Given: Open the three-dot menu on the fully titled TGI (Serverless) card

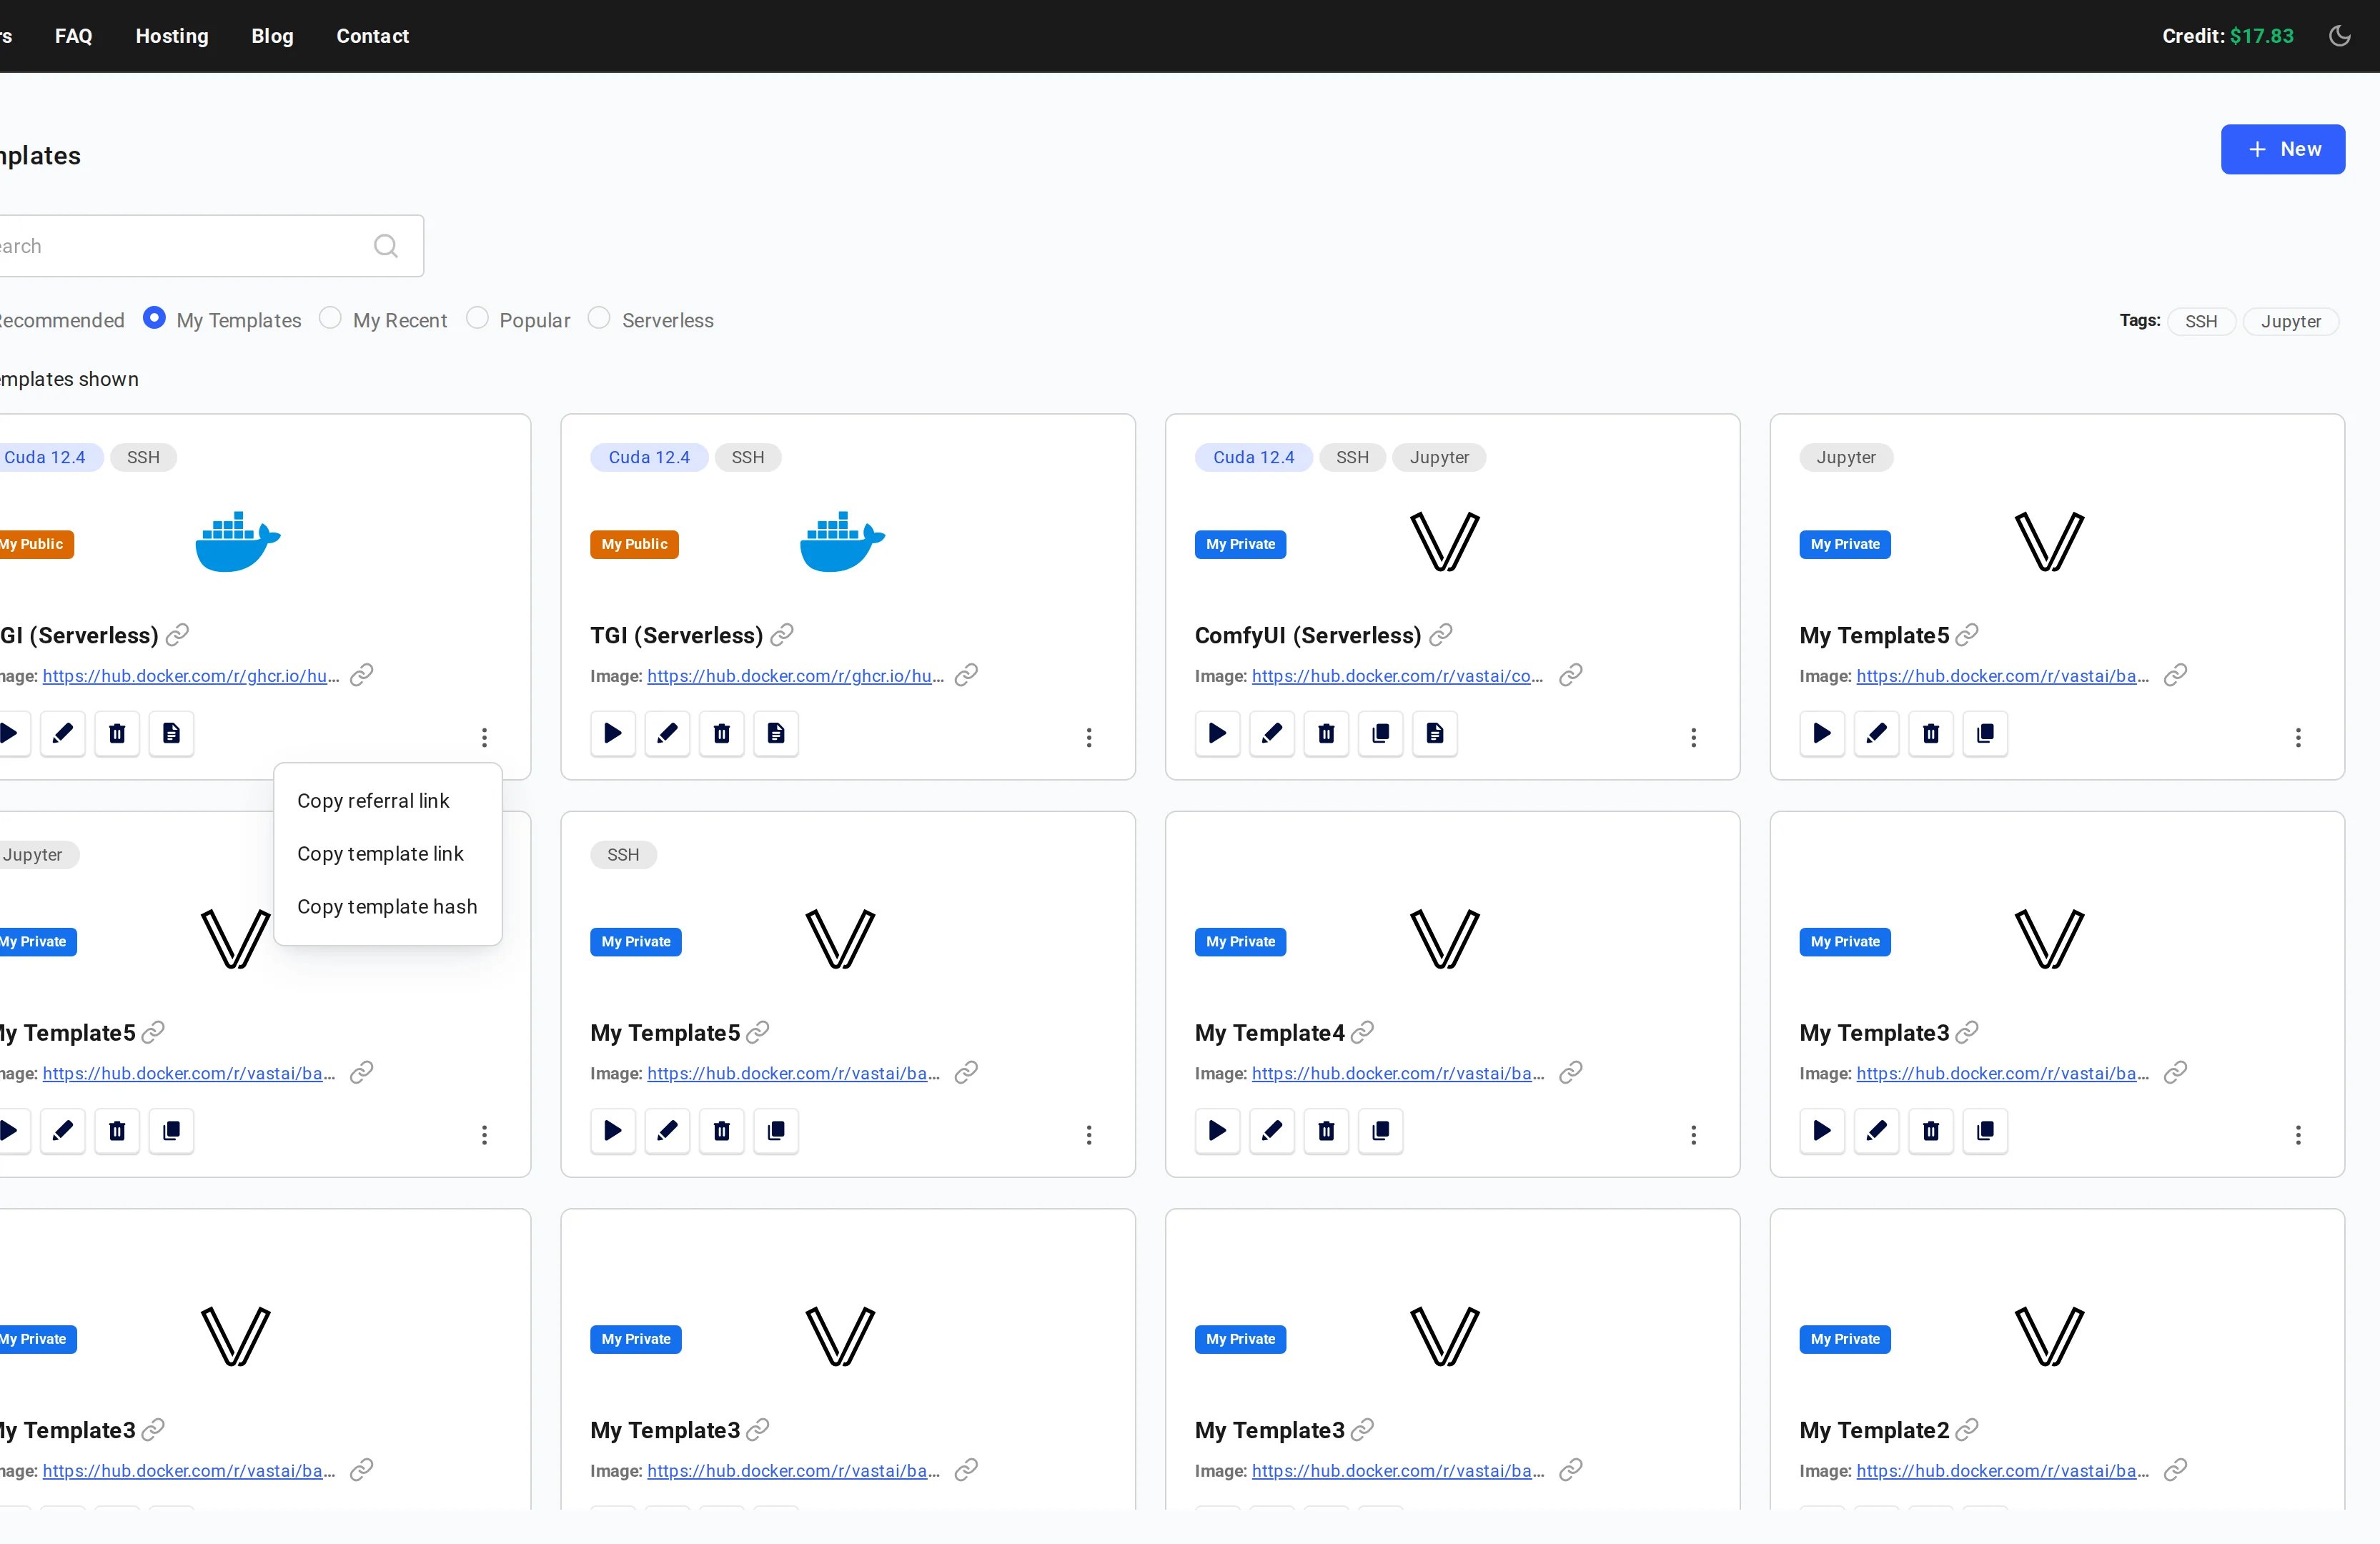Looking at the screenshot, I should [1089, 738].
